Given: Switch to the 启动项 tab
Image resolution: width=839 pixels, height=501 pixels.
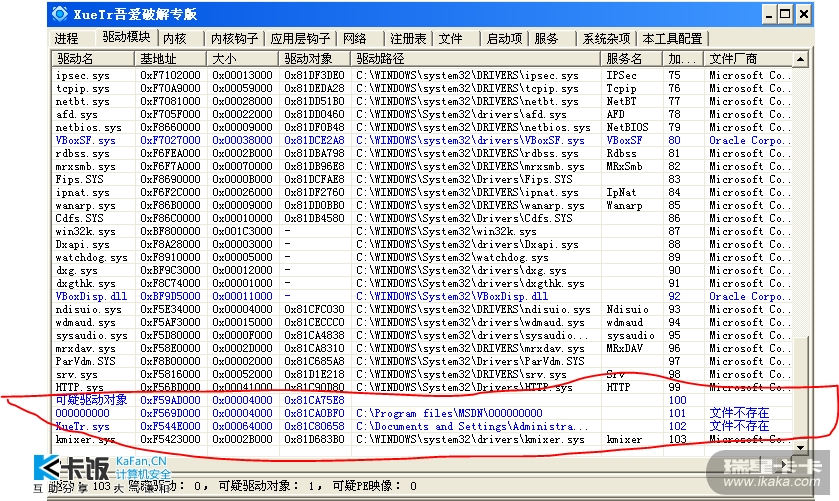Looking at the screenshot, I should click(x=504, y=39).
